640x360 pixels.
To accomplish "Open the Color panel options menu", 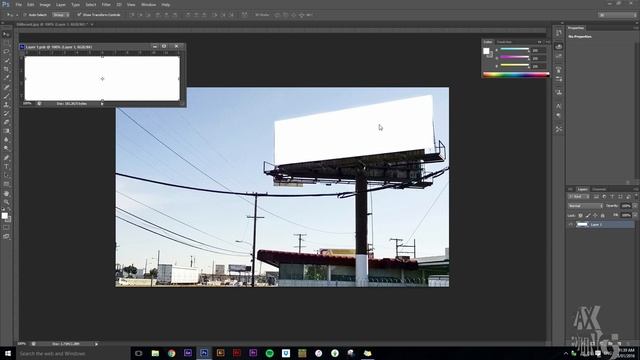I will pyautogui.click(x=548, y=42).
